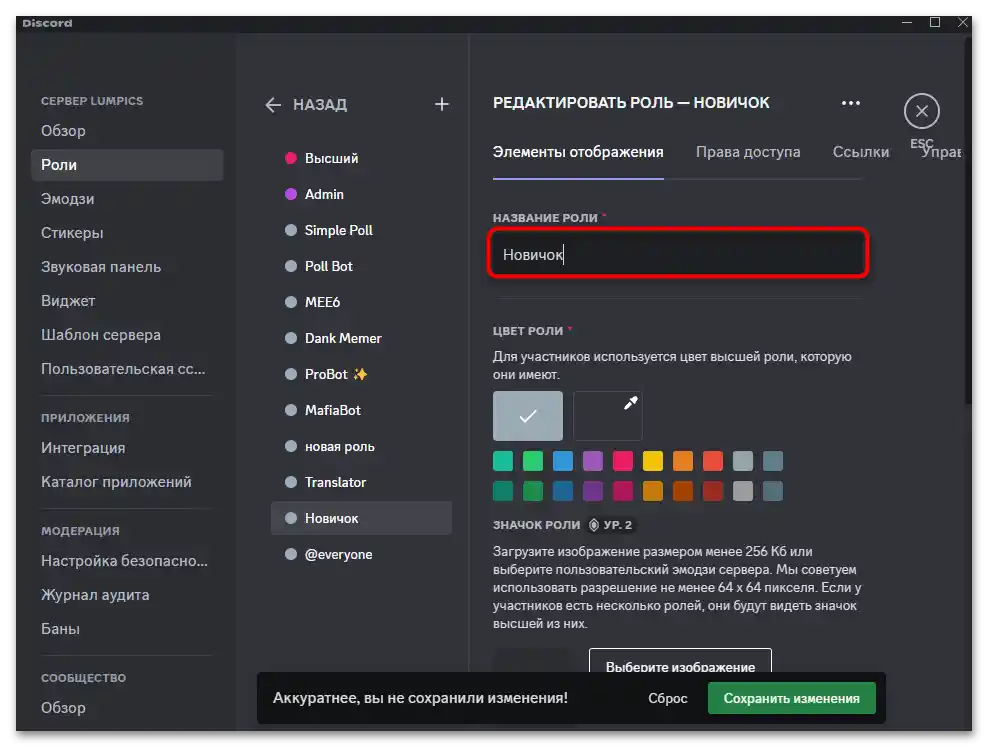Add a new role with plus icon
The image size is (988, 747).
tap(442, 104)
